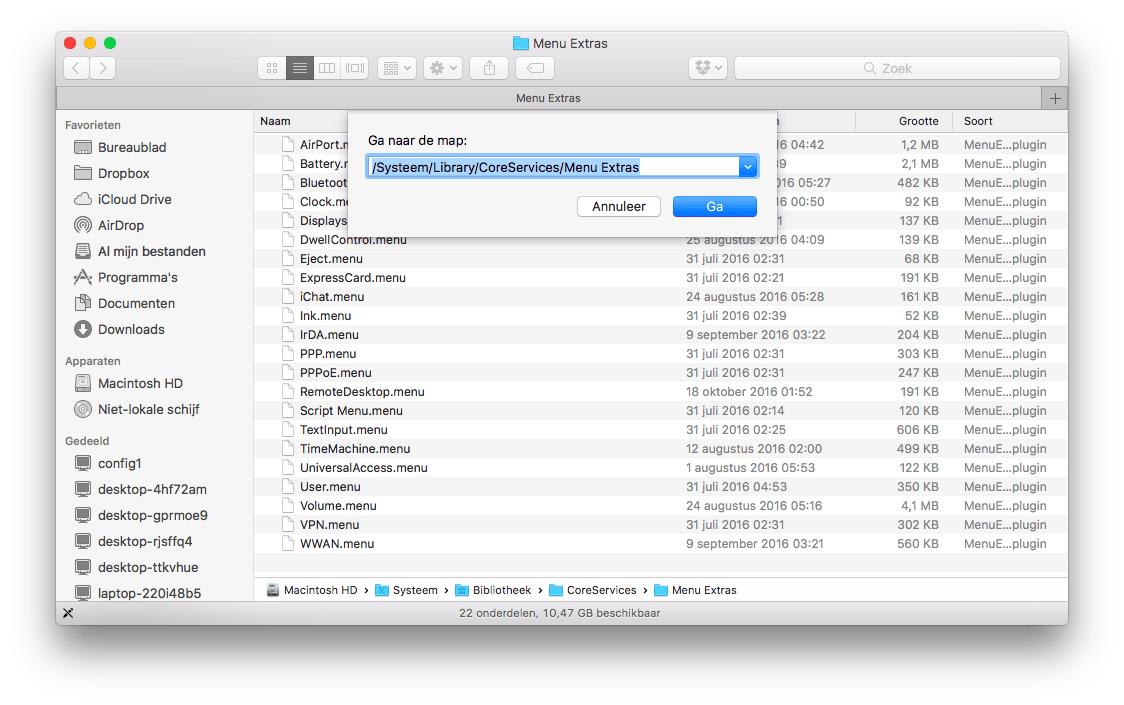This screenshot has height=705, width=1124.
Task: Click CoreServices in the path bar
Action: (593, 590)
